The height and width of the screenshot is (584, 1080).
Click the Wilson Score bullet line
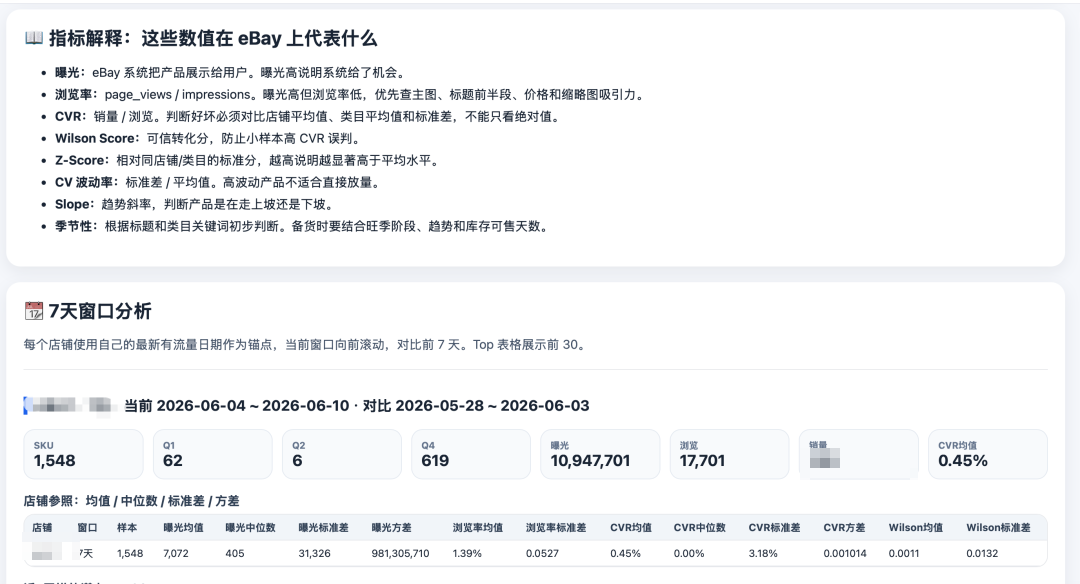click(x=210, y=138)
